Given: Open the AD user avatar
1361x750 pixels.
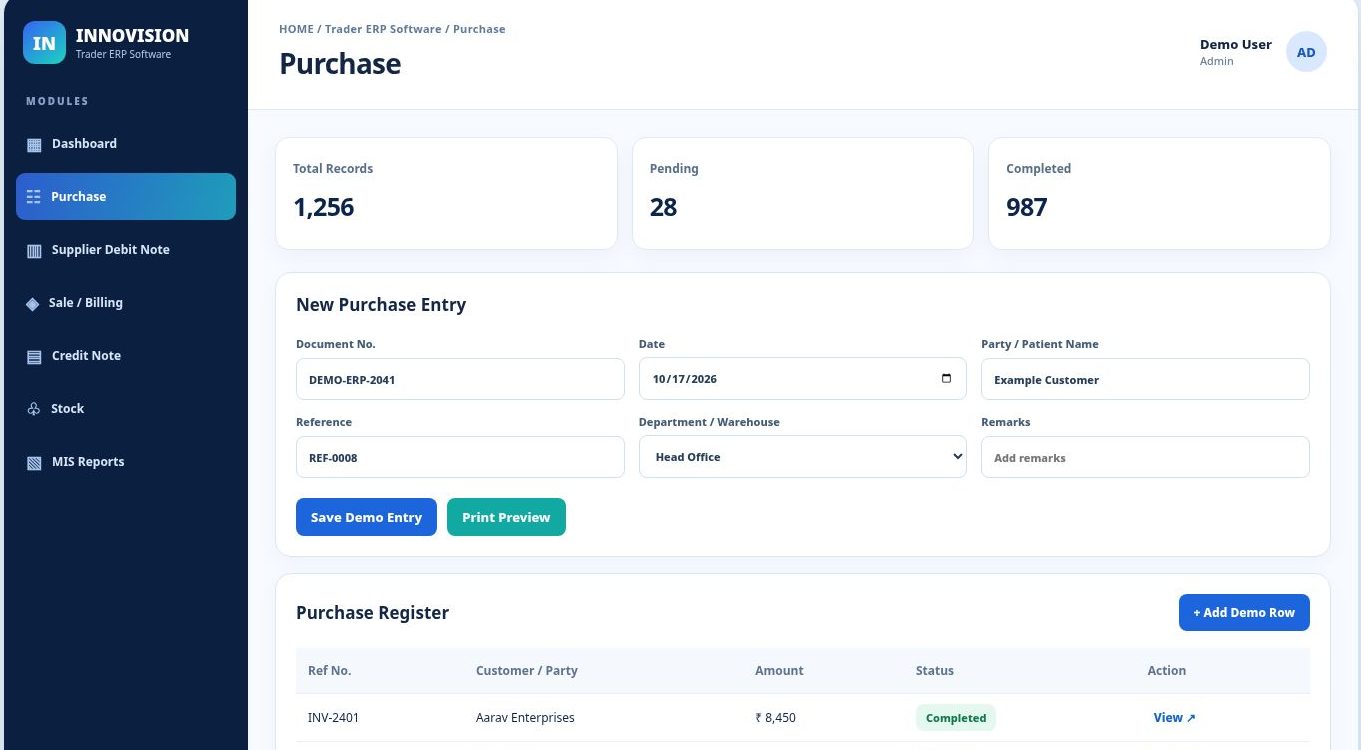Looking at the screenshot, I should pos(1306,52).
